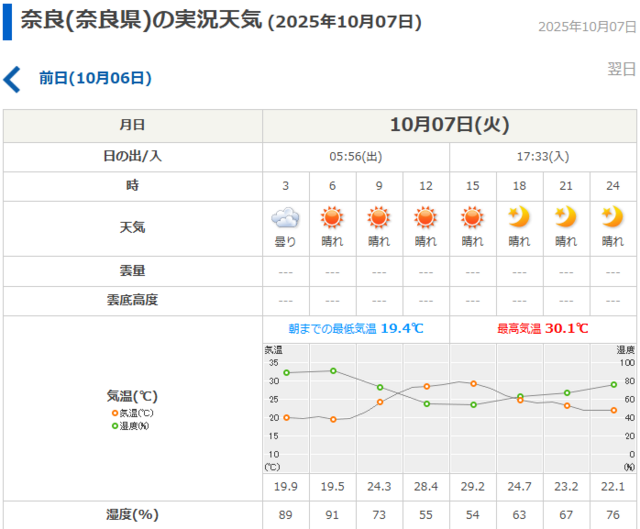Click the 奈良(奈良県)の実況天気 page title
Viewport: 640px width, 529px height.
[x=140, y=21]
